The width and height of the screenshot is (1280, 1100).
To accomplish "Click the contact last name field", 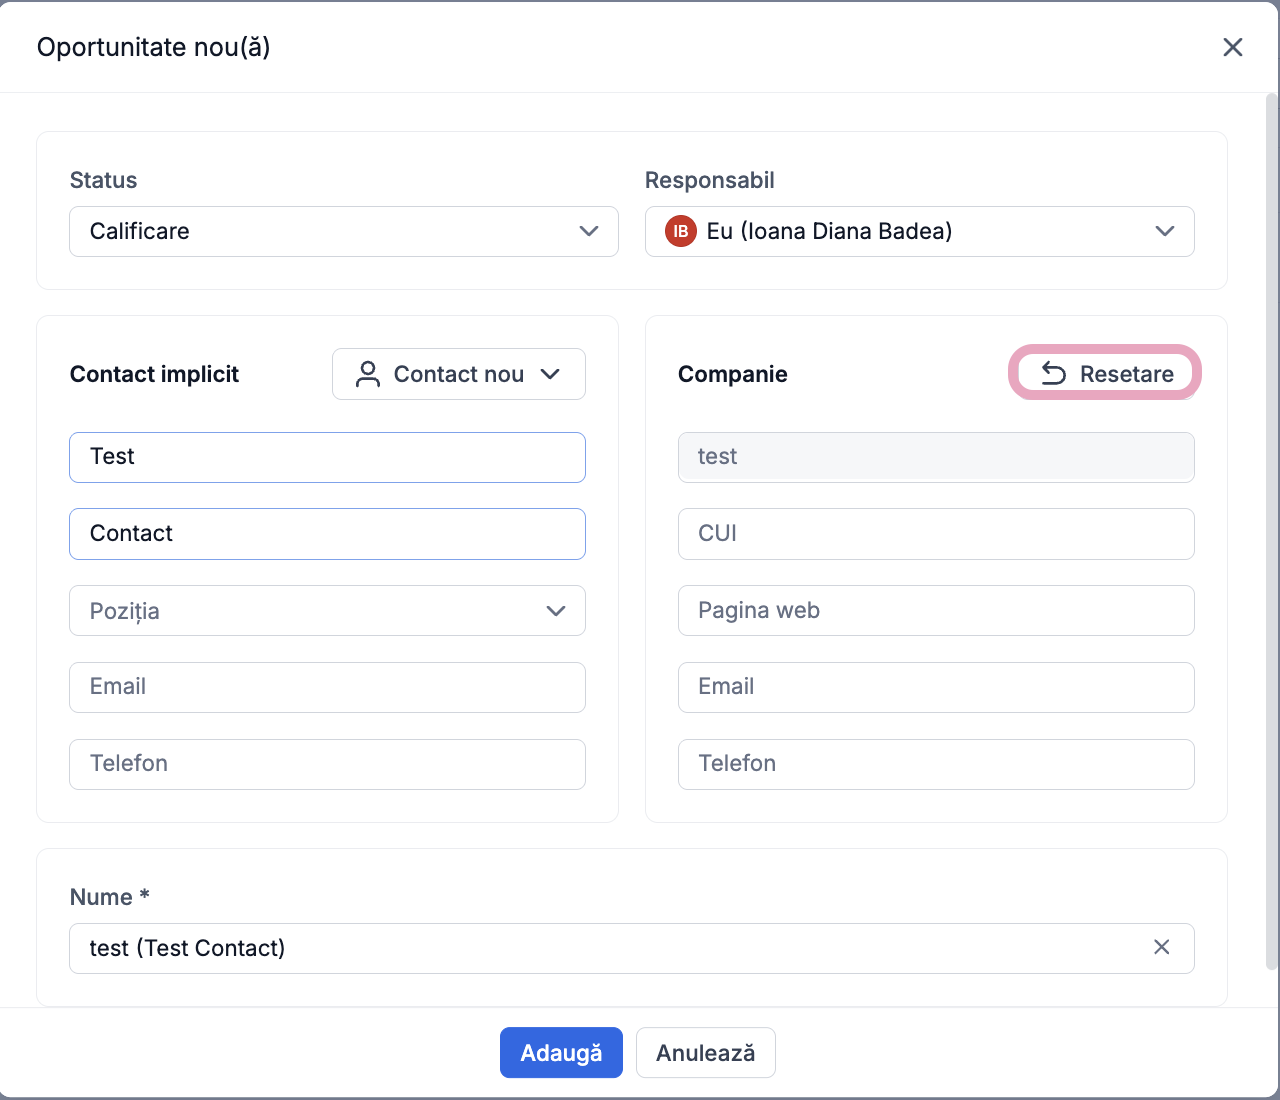I will [327, 534].
